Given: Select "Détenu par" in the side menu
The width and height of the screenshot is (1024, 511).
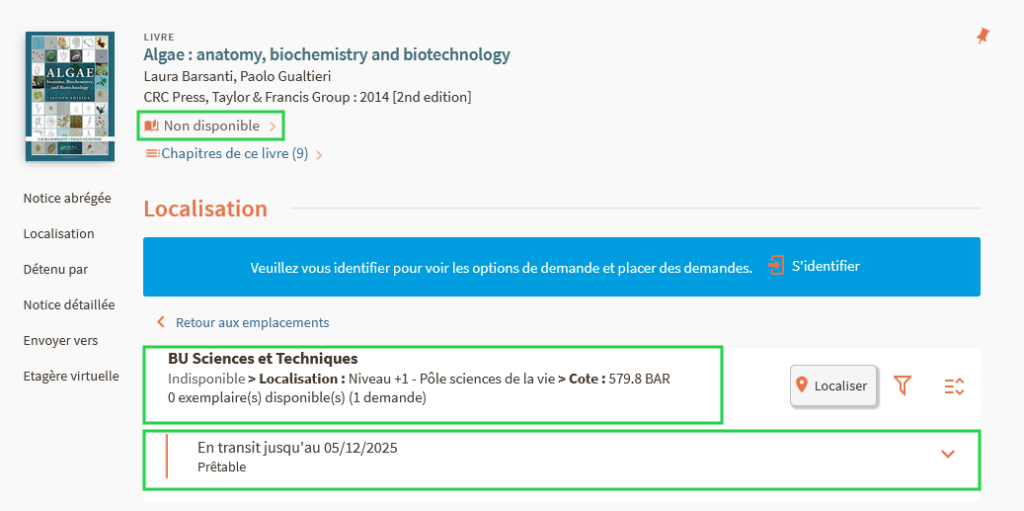Looking at the screenshot, I should tap(55, 269).
